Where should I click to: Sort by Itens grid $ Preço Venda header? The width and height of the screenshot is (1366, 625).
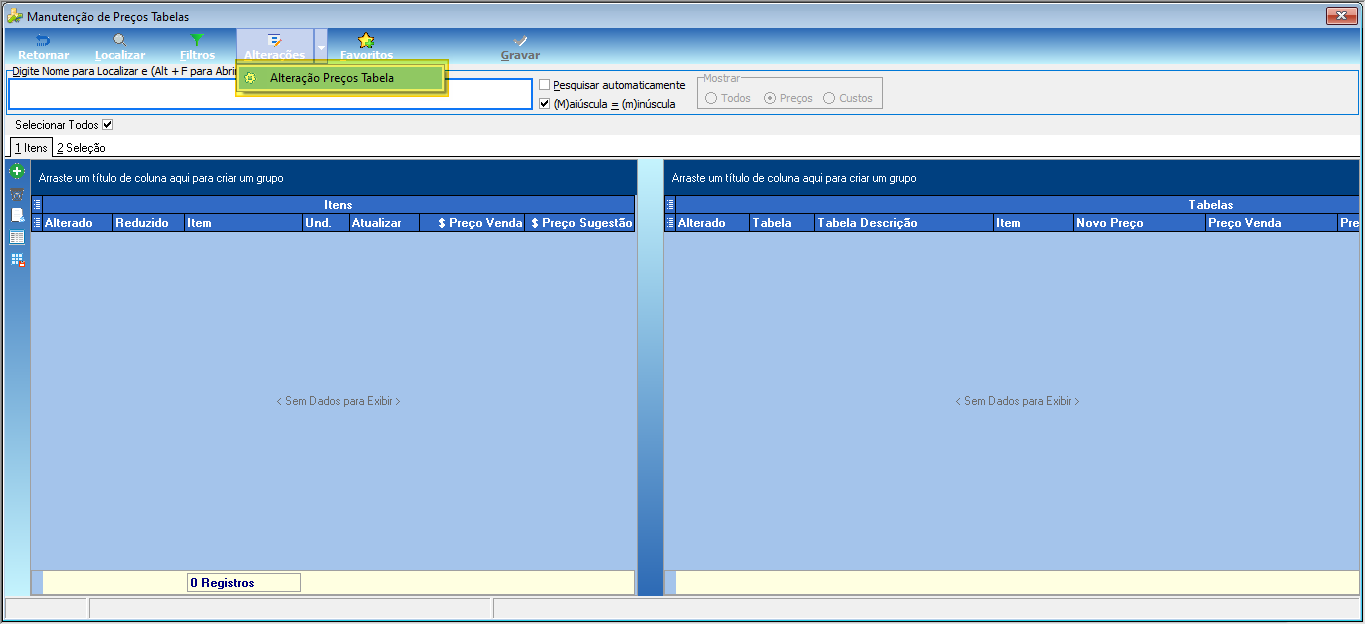click(472, 223)
